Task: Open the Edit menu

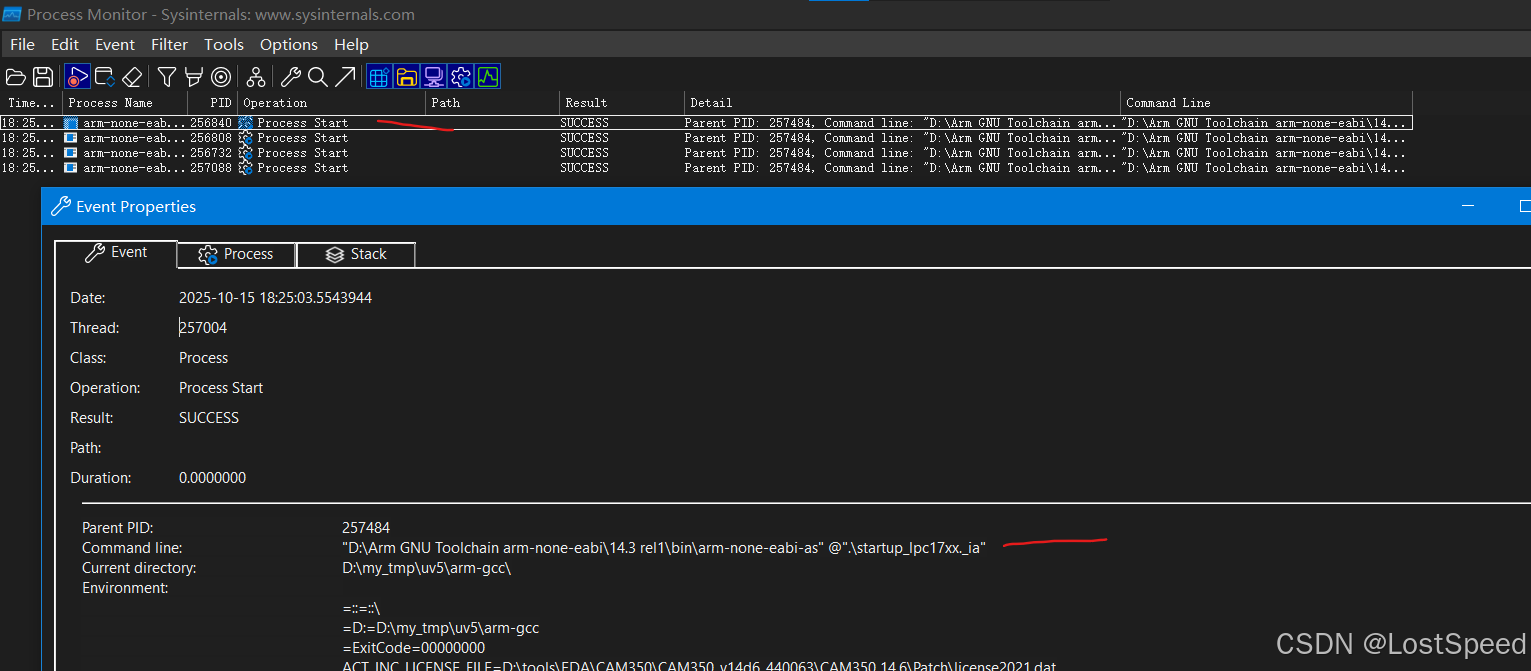Action: coord(65,44)
